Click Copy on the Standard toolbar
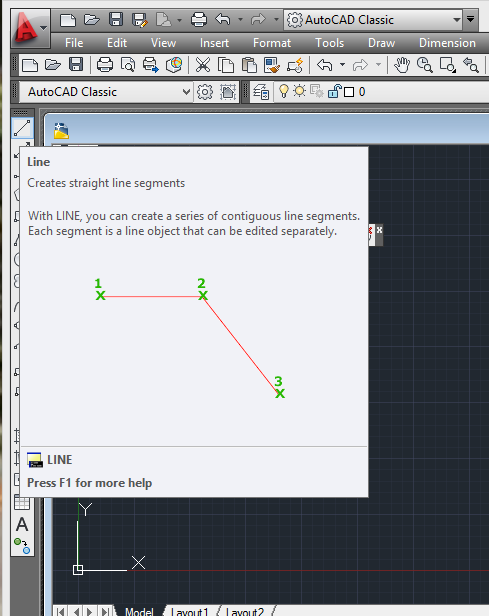 pyautogui.click(x=226, y=65)
